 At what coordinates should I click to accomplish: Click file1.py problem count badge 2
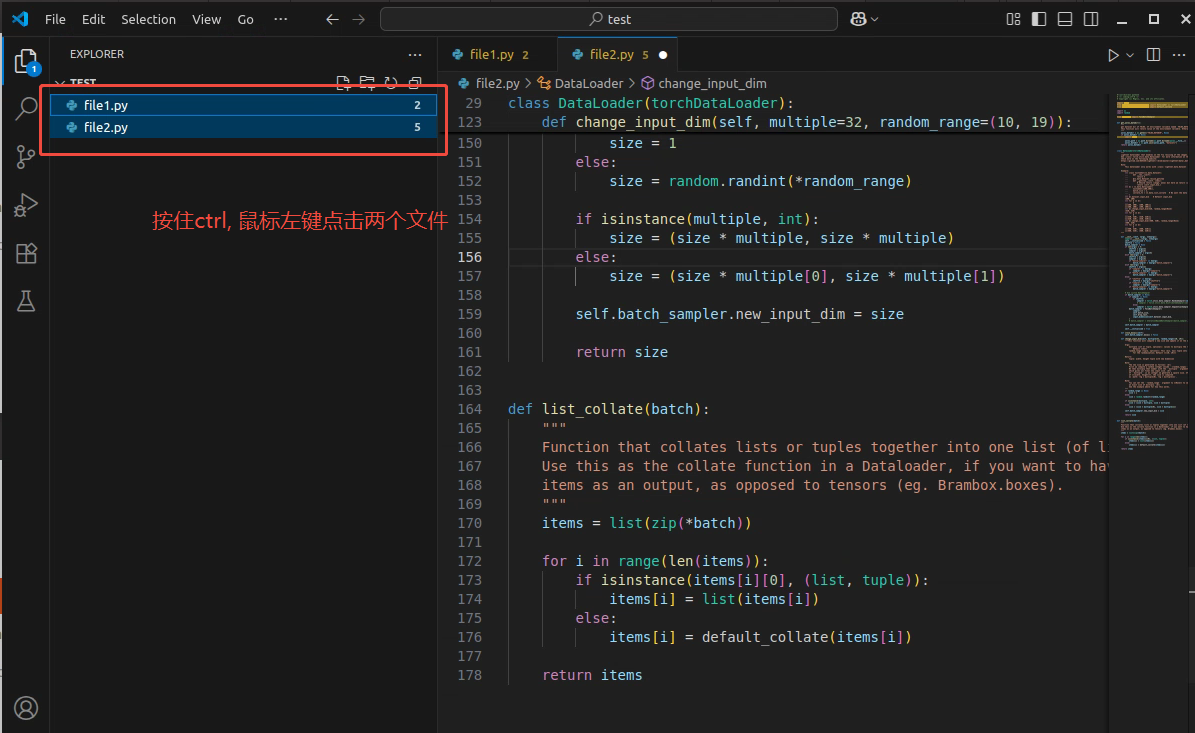(x=417, y=105)
